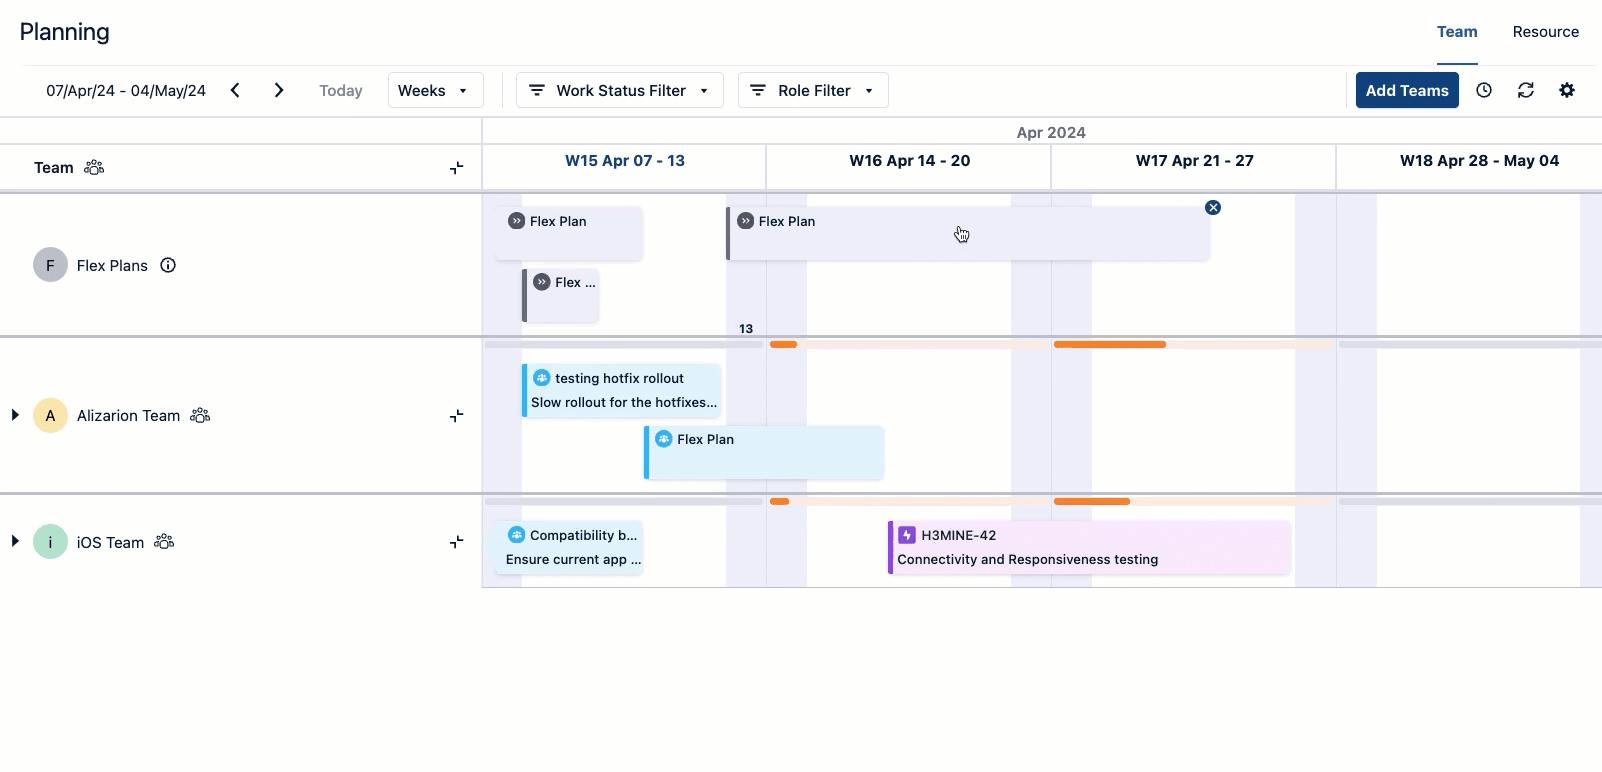Jump to Today in the timeline

pos(340,90)
